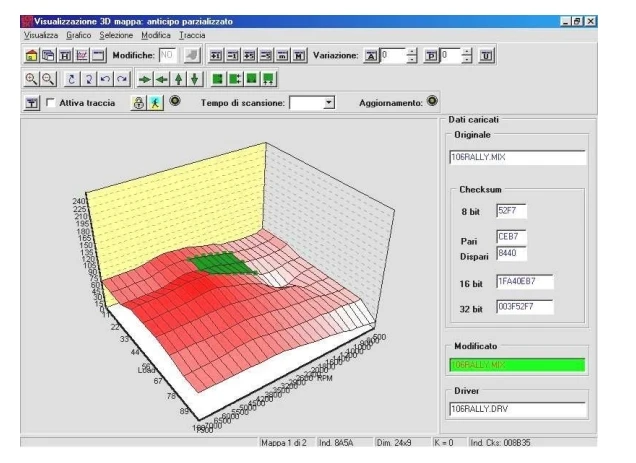Open the Traccia menu

192,35
